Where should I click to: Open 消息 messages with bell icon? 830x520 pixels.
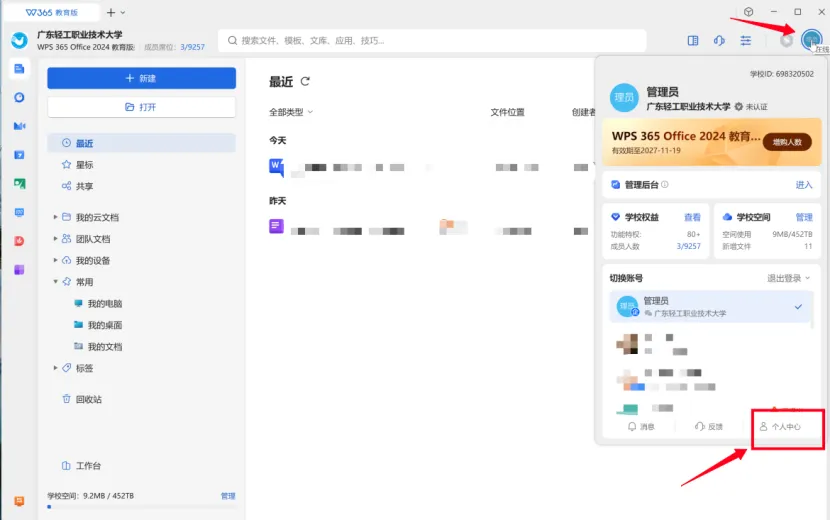click(641, 426)
